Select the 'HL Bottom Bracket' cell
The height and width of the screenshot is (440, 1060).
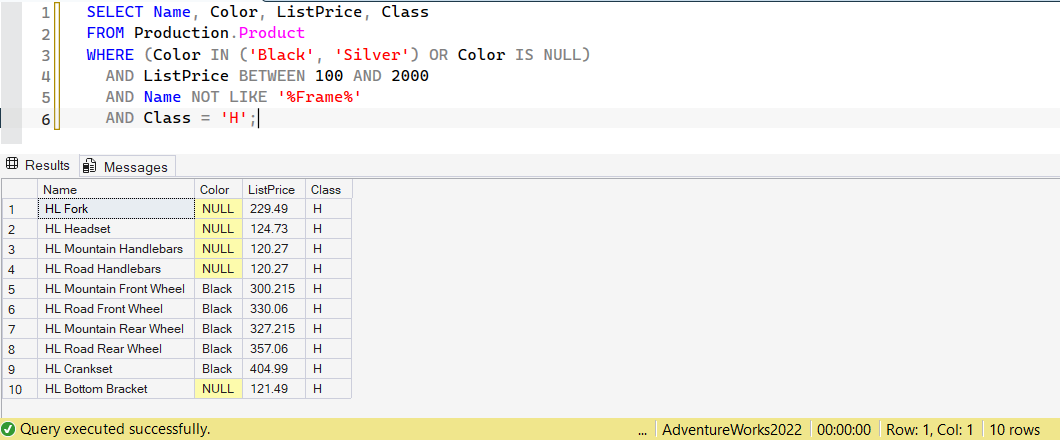tap(116, 389)
